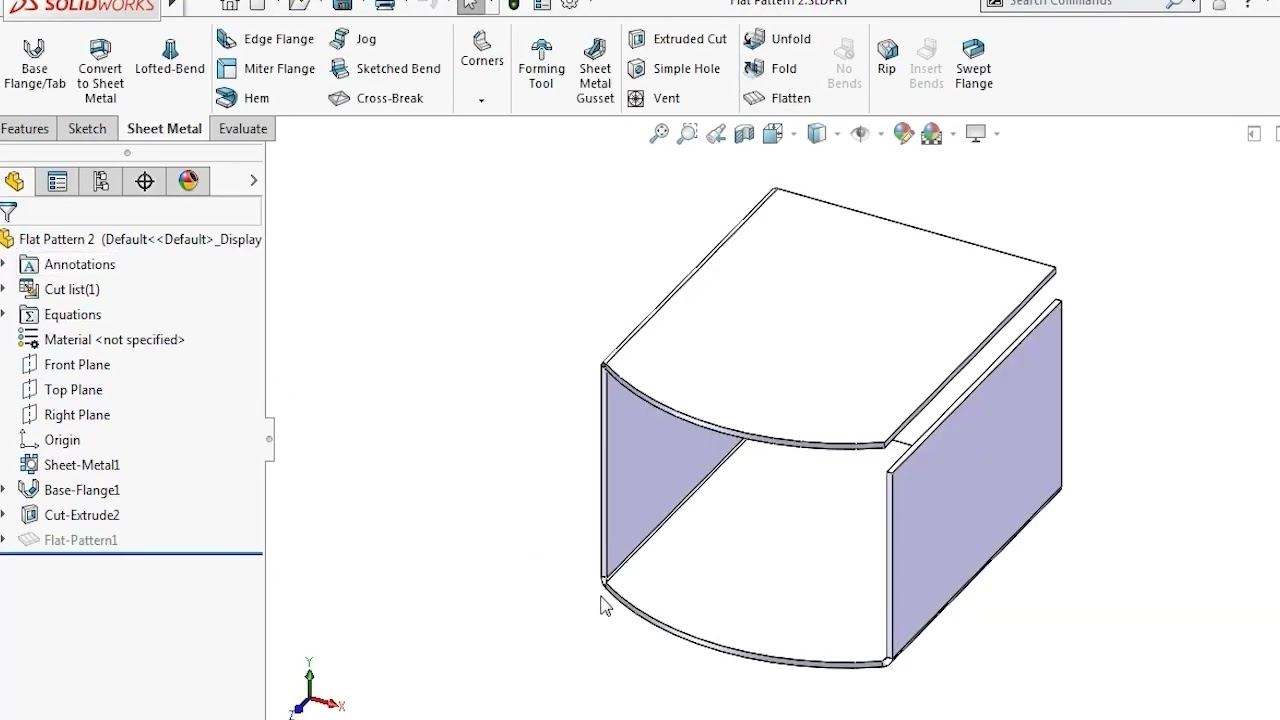The height and width of the screenshot is (720, 1280).
Task: Select the Right Plane
Action: pos(65,414)
